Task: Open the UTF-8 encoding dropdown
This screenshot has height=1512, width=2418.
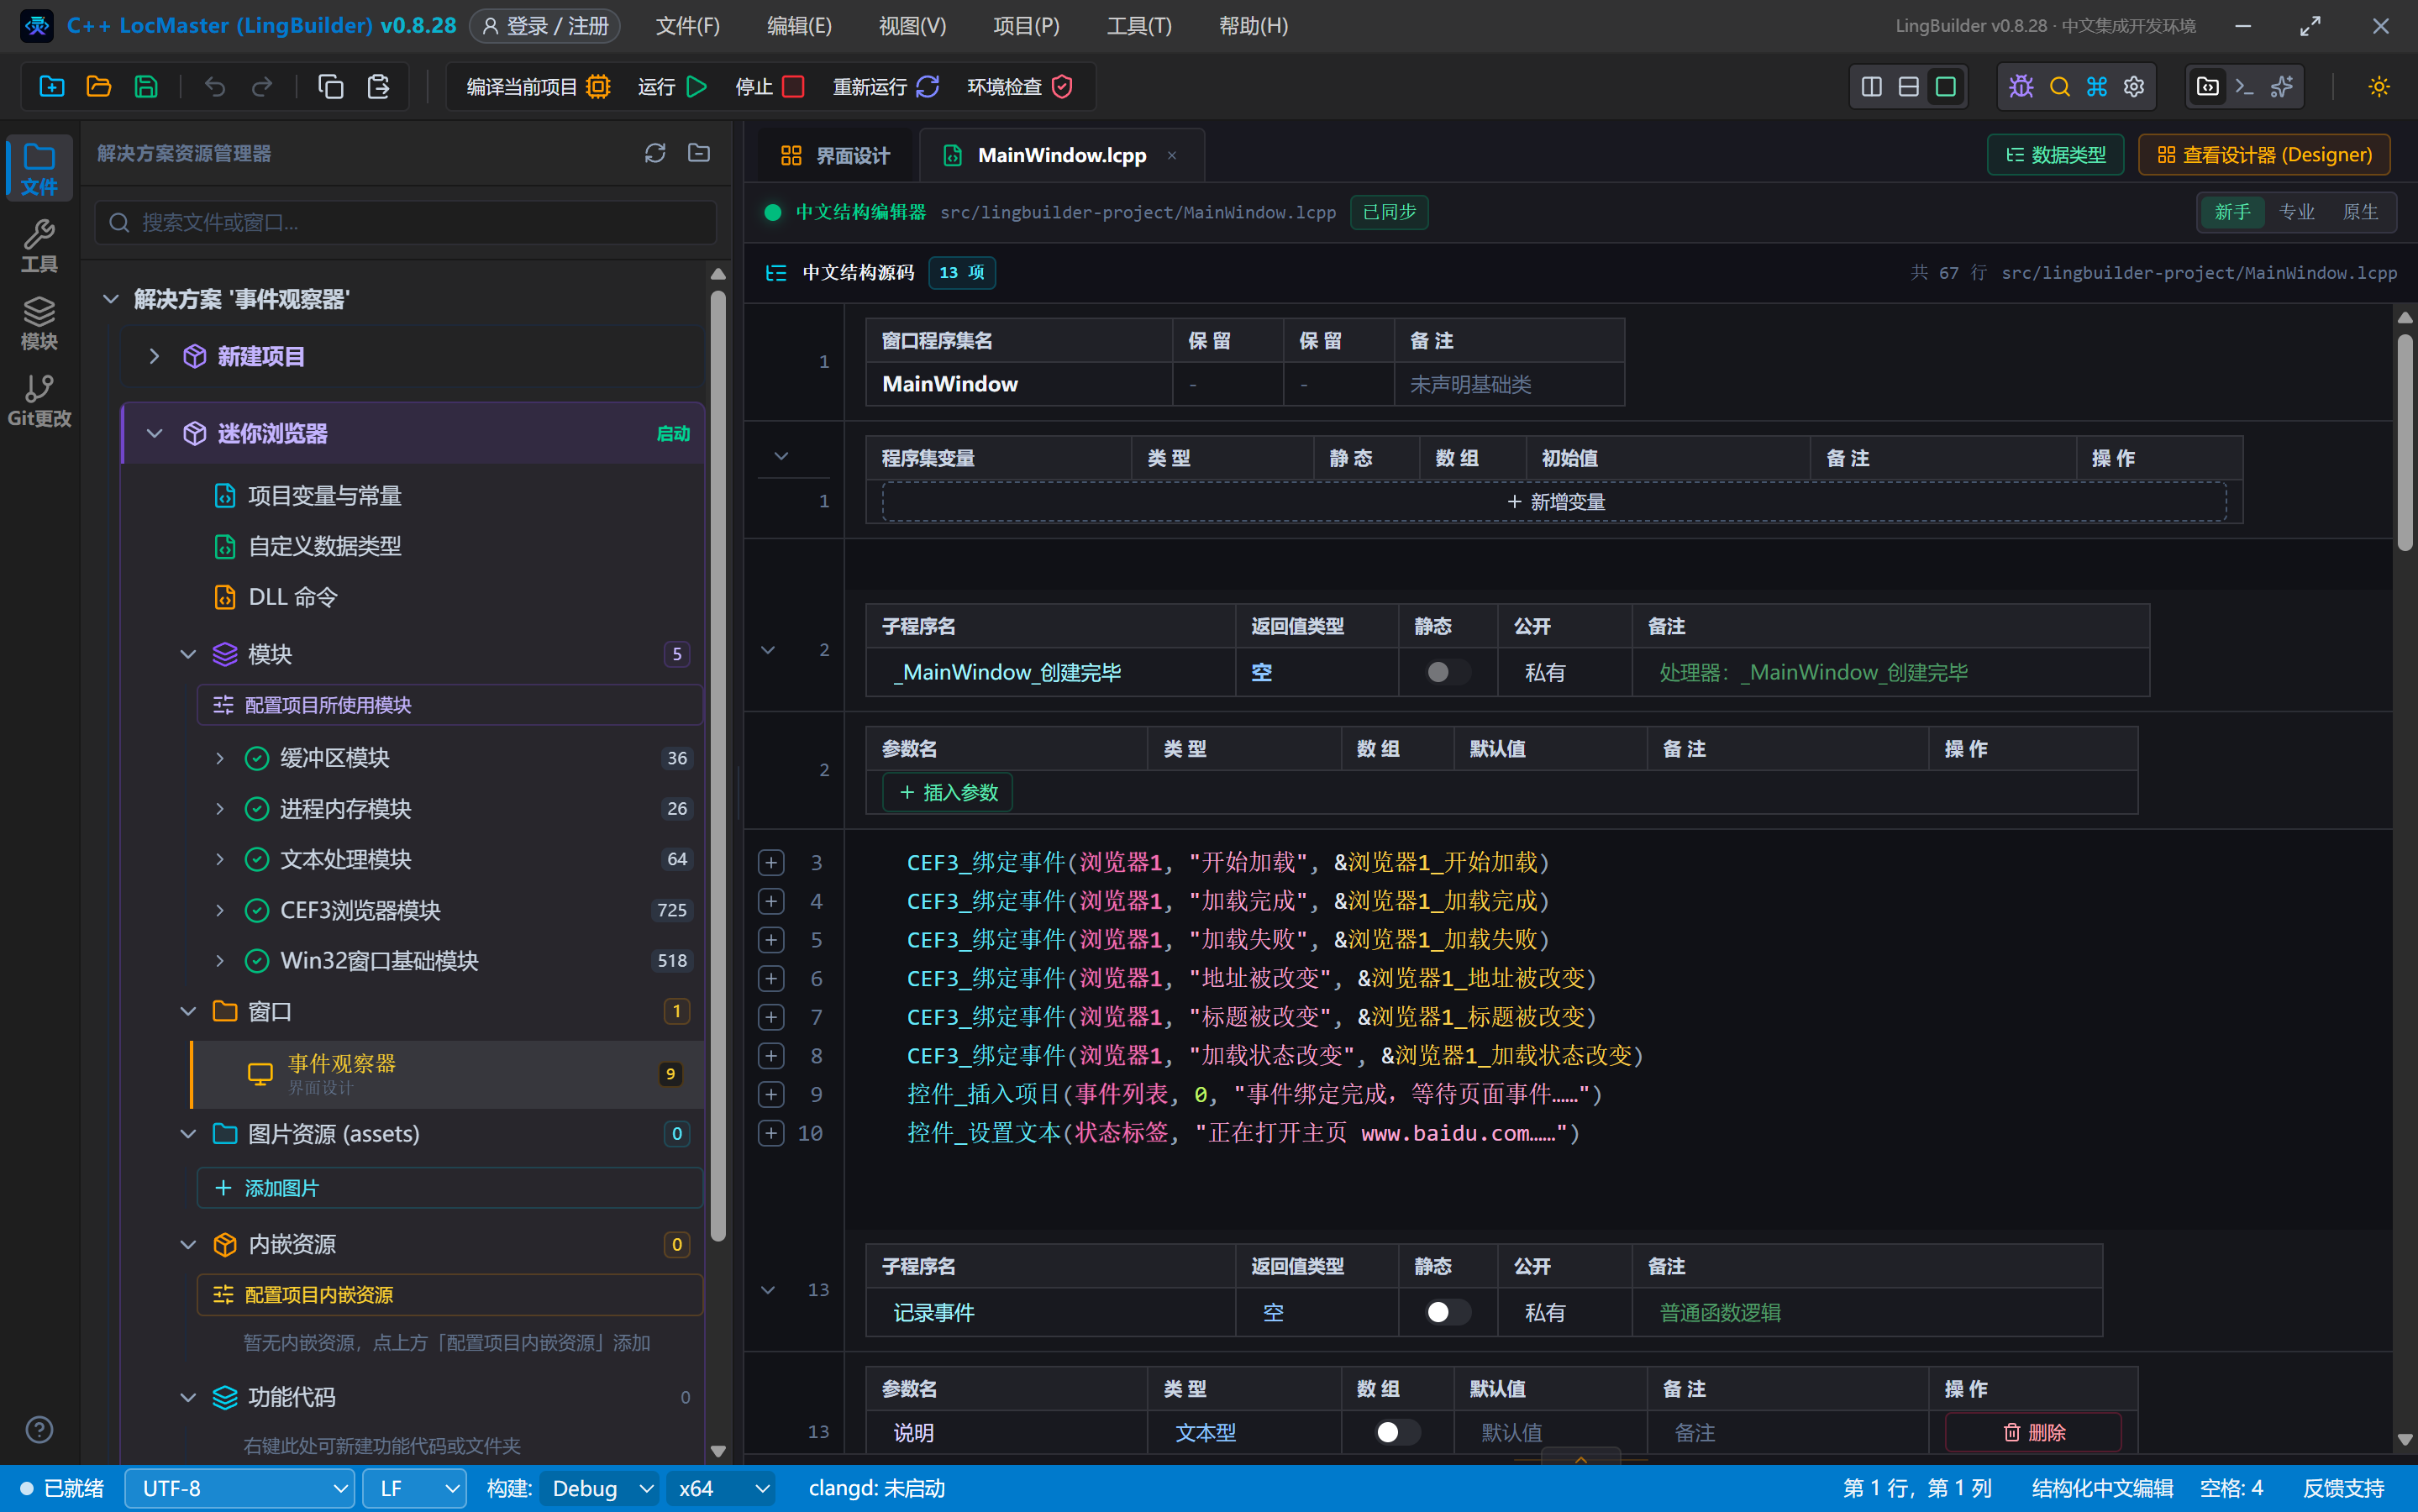Action: click(x=240, y=1488)
